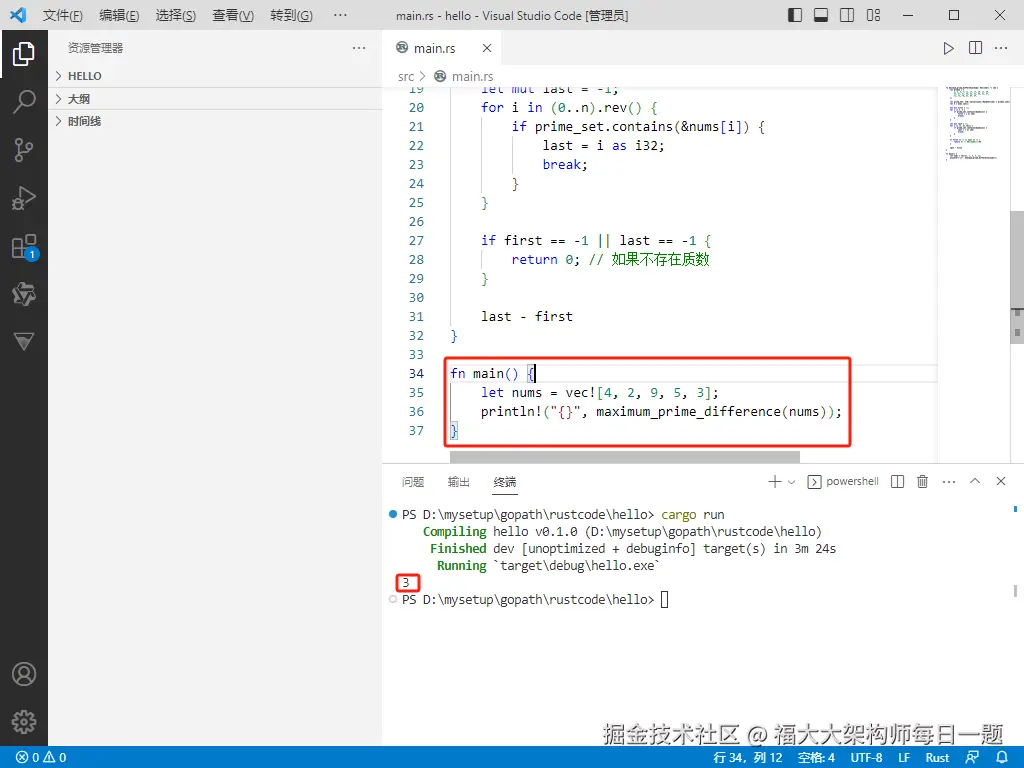The height and width of the screenshot is (768, 1024).
Task: Click main.rs in the breadcrumb
Action: (x=472, y=76)
